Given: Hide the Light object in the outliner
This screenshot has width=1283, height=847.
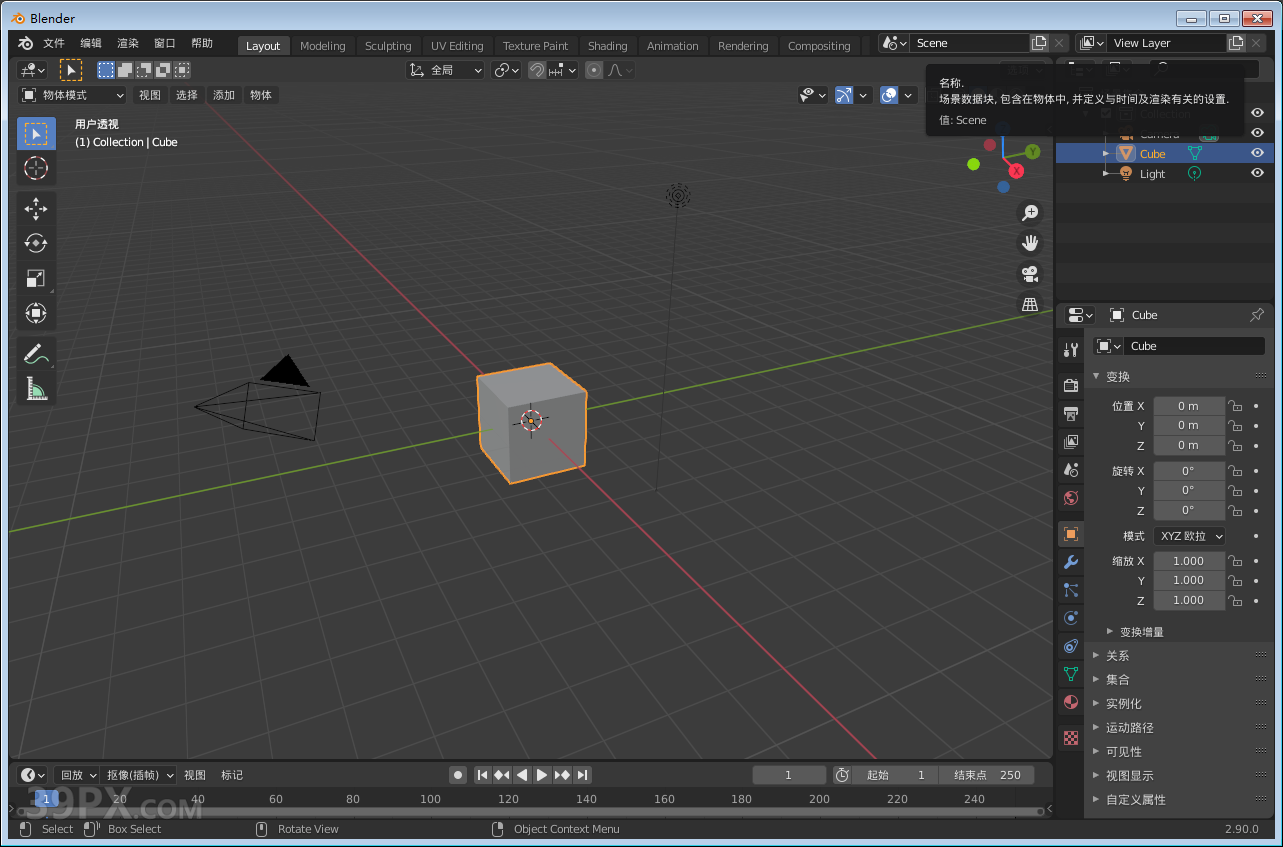Looking at the screenshot, I should (x=1257, y=173).
